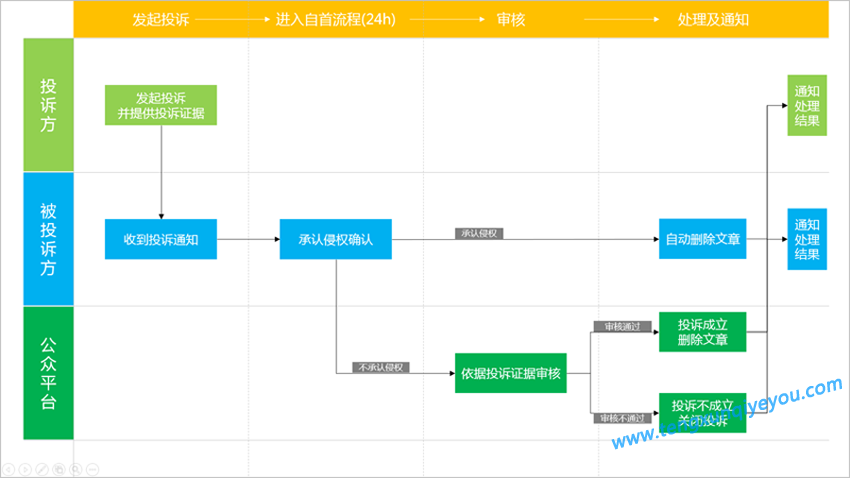Viewport: 850px width, 478px height.
Task: Advance to next slide with forward arrow
Action: [x=25, y=469]
